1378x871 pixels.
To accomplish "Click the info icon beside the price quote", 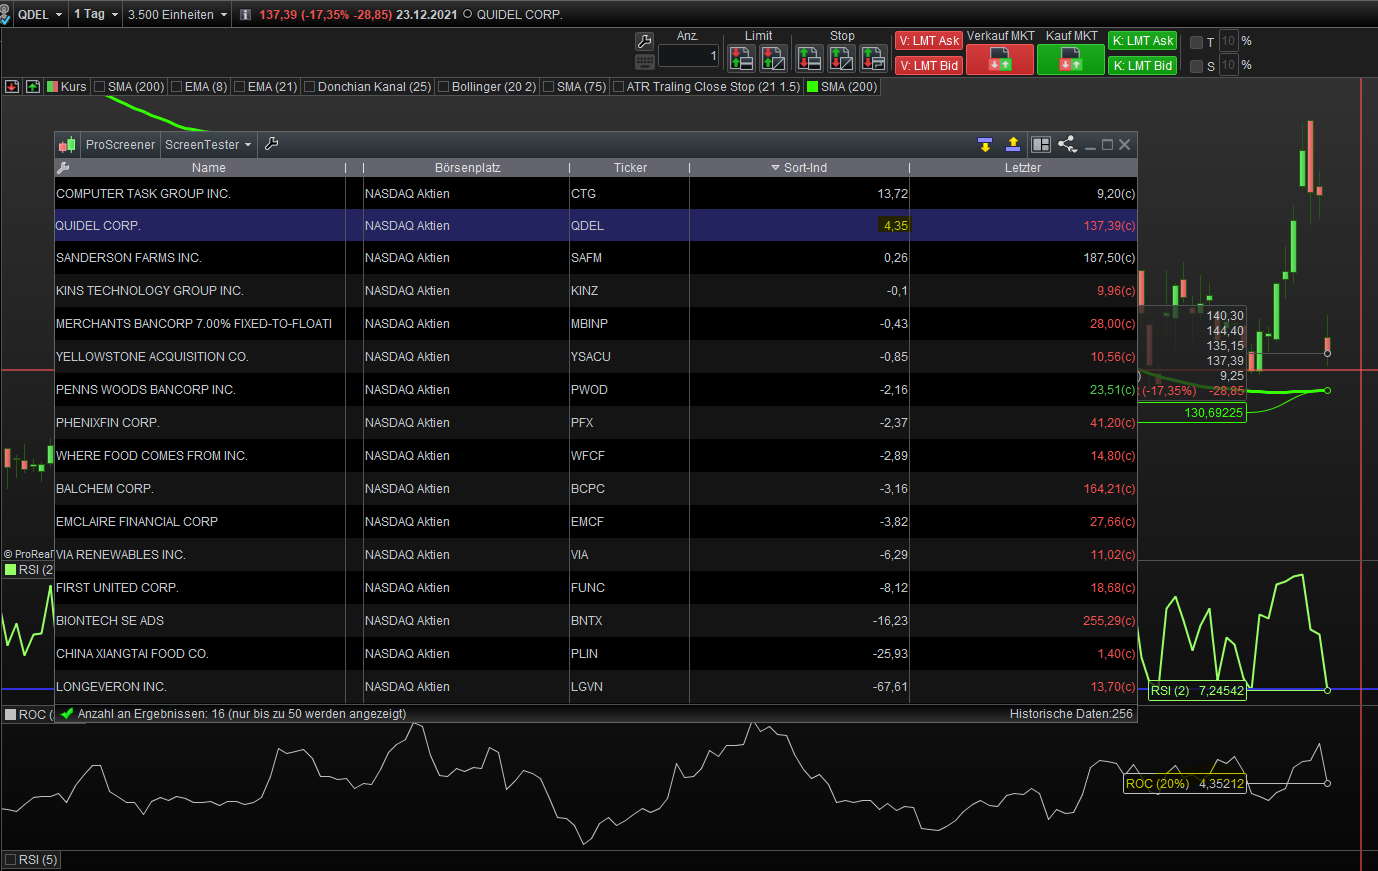I will 245,15.
